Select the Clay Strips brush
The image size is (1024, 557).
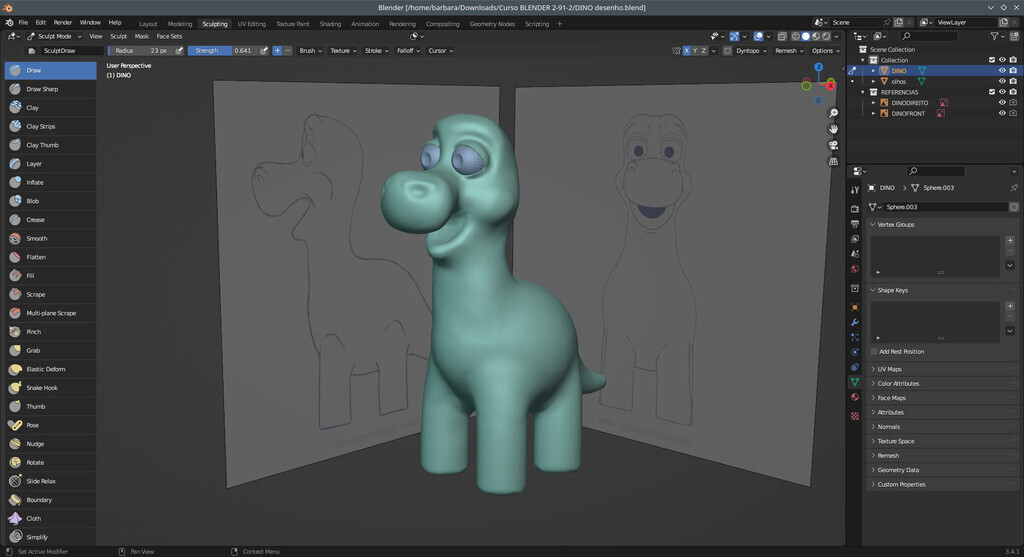click(x=40, y=126)
